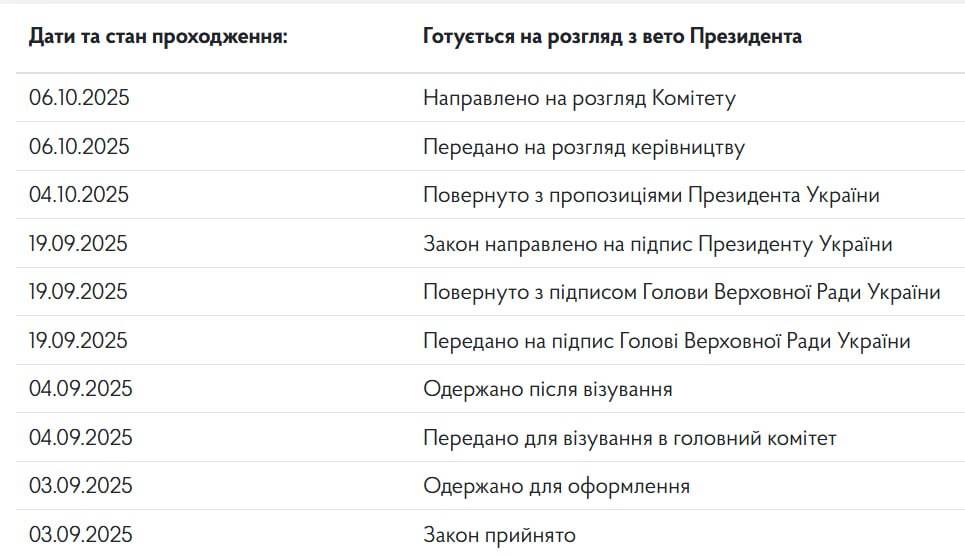Click 'Передано для візування в головний комітет'
965x555 pixels.
pyautogui.click(x=629, y=438)
